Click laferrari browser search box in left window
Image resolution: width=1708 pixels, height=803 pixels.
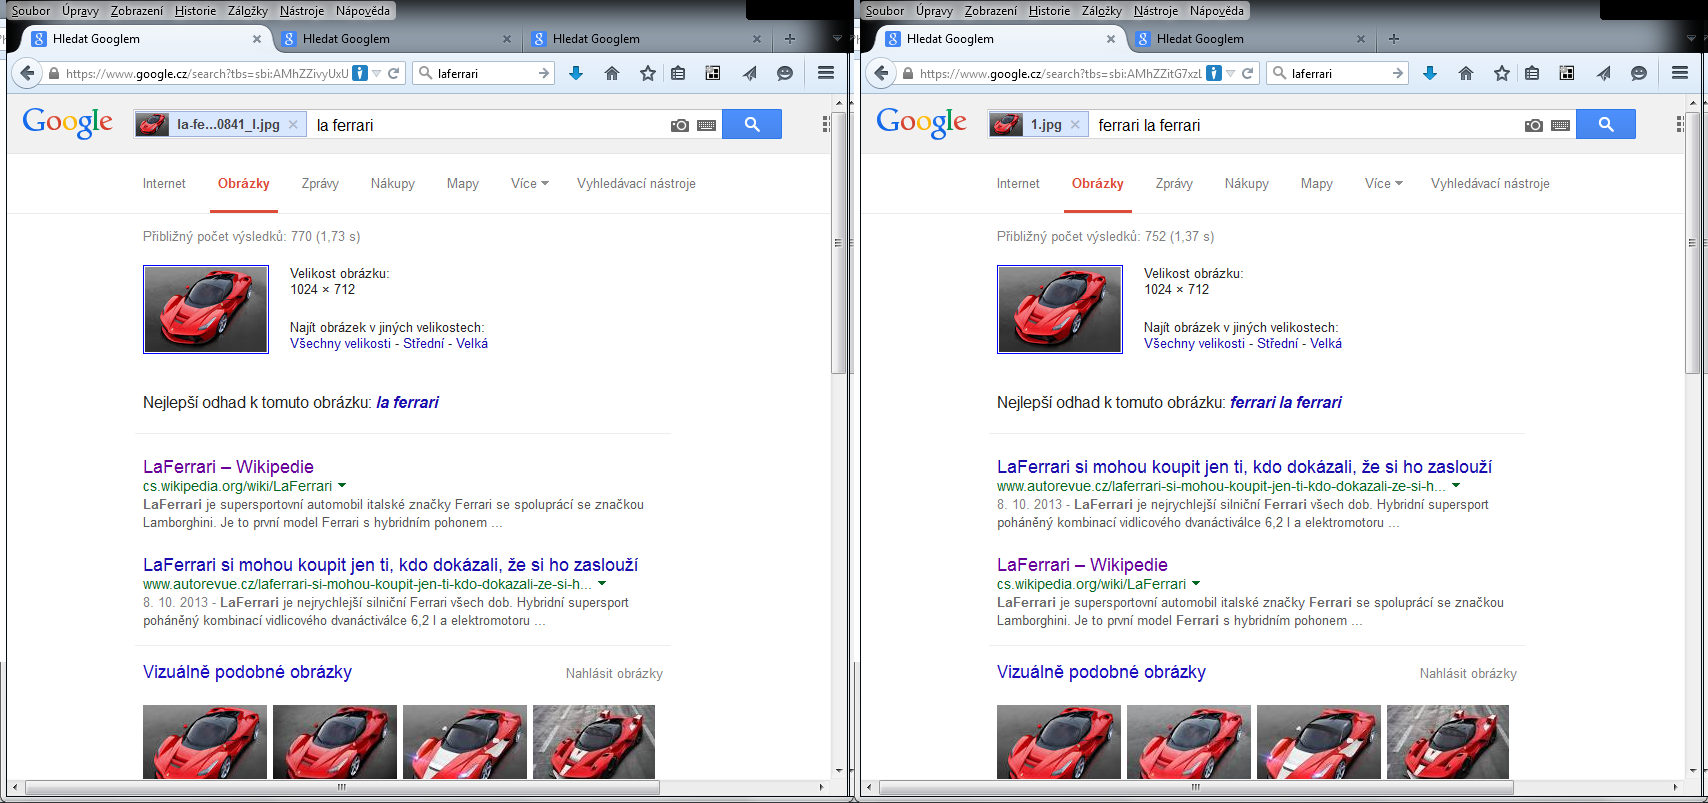point(485,73)
